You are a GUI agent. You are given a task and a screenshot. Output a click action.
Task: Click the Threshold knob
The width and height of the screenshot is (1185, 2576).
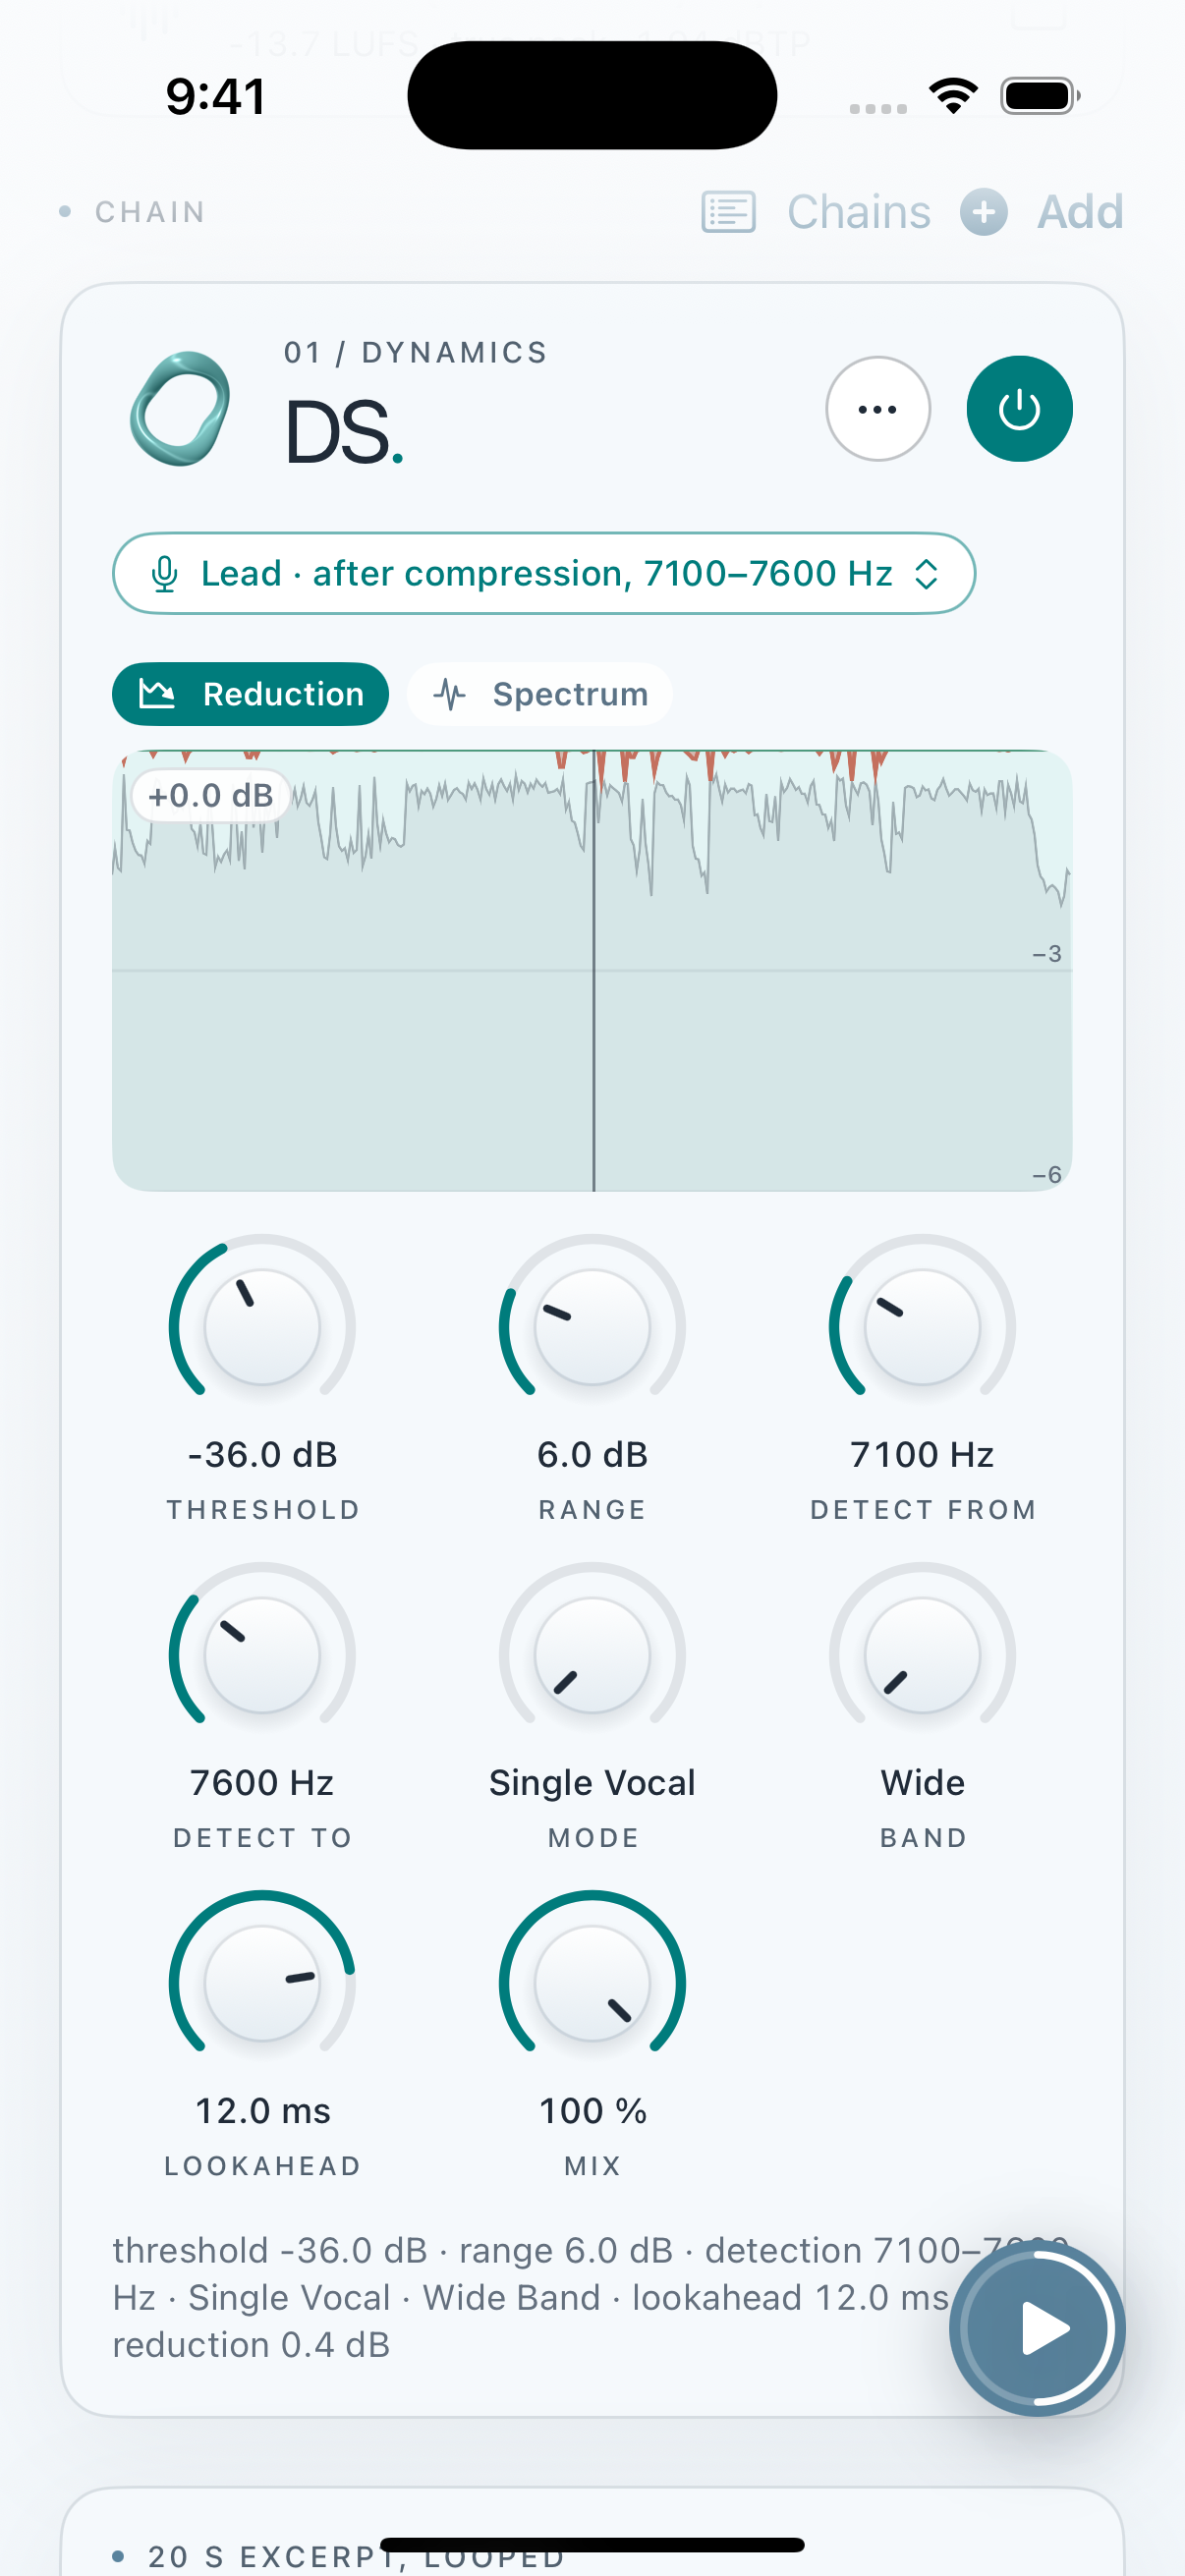point(262,1327)
